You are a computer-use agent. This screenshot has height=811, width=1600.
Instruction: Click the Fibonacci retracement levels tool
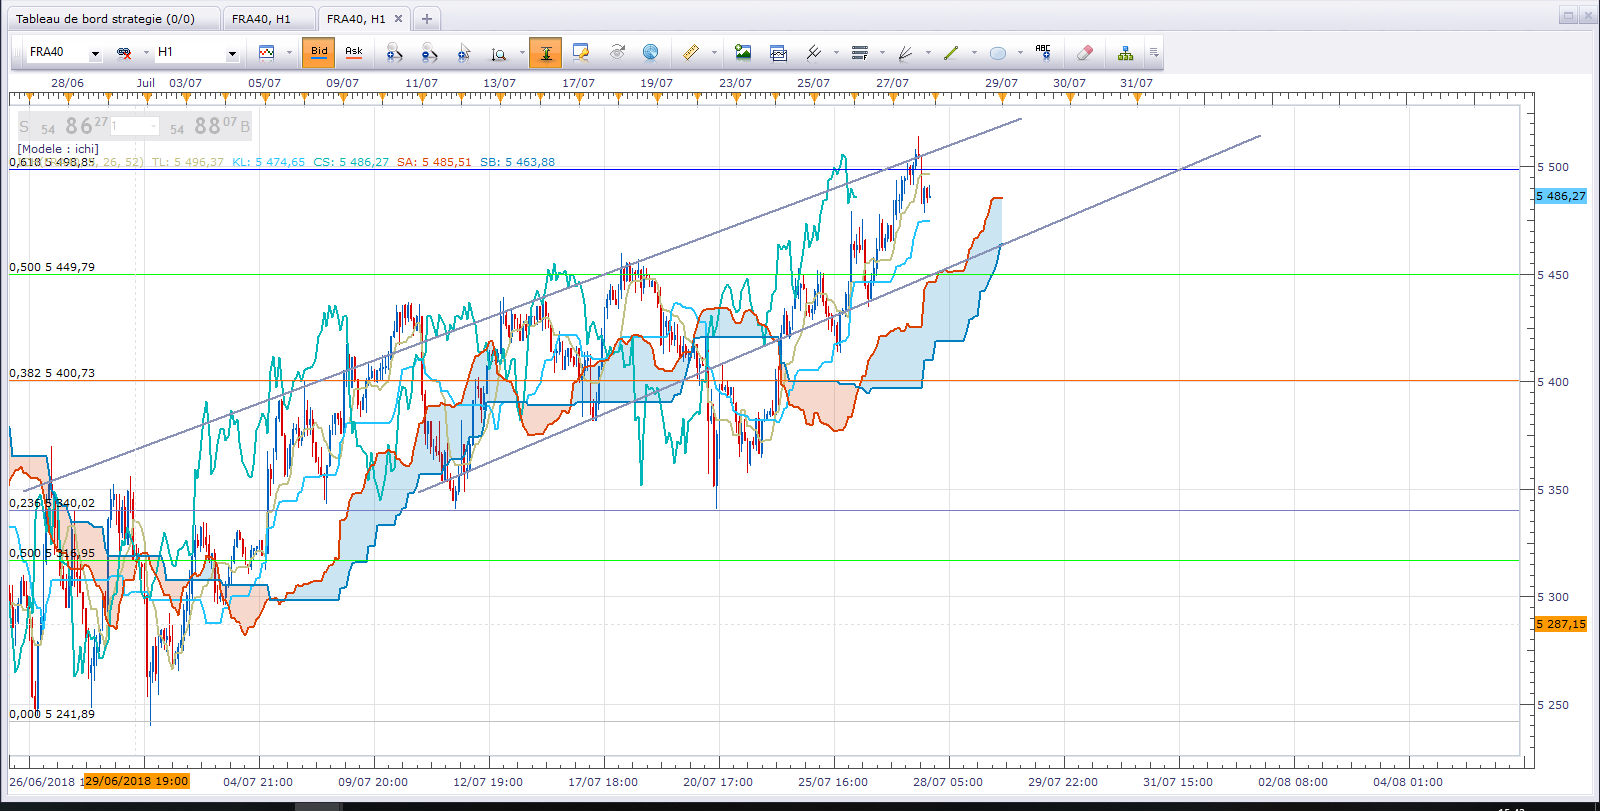point(860,52)
